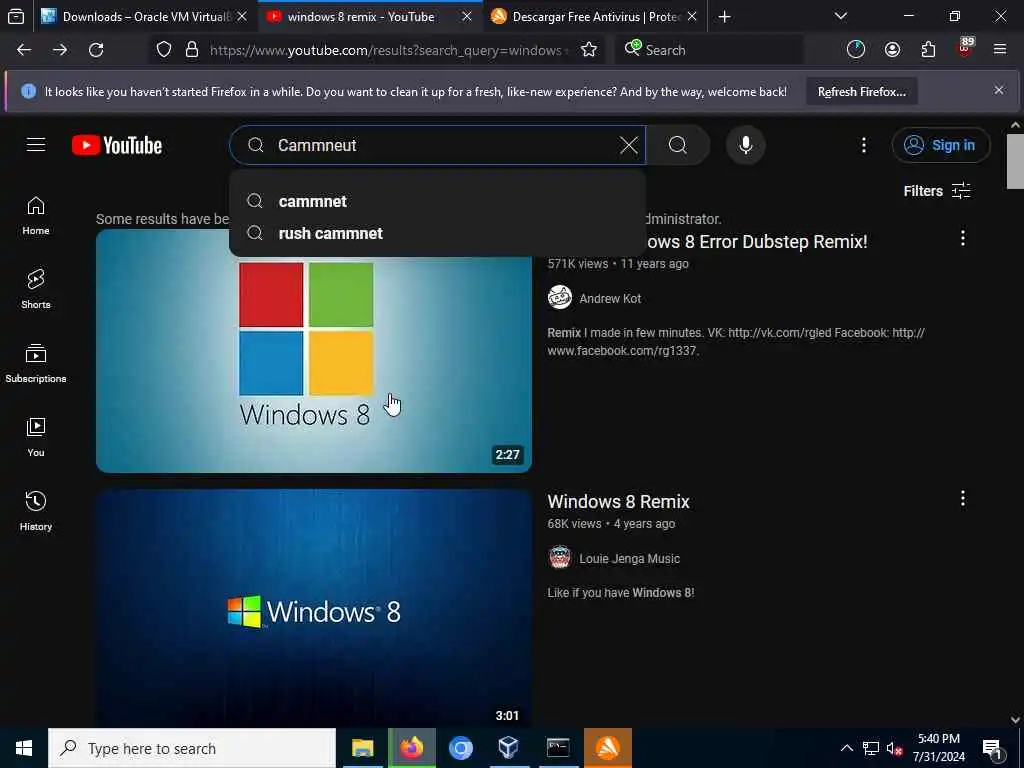
Task: Open the Dubstep Remix video's three-dot menu
Action: (x=963, y=238)
